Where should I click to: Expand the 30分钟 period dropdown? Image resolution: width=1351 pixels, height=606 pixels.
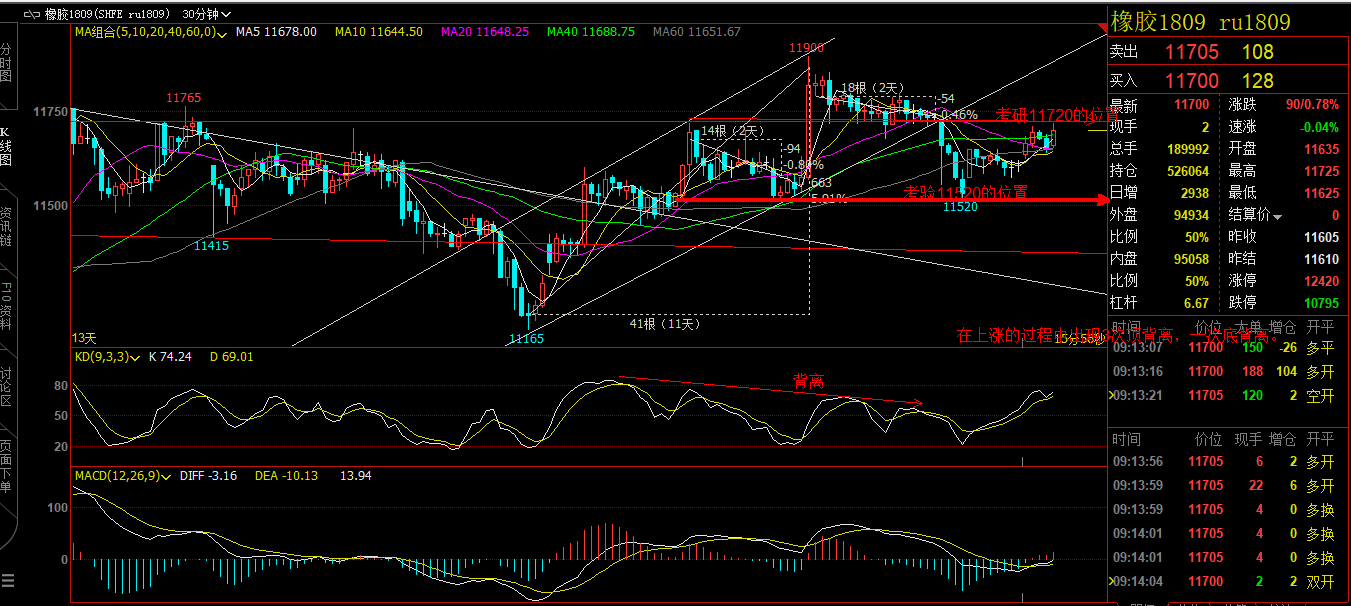tap(207, 15)
